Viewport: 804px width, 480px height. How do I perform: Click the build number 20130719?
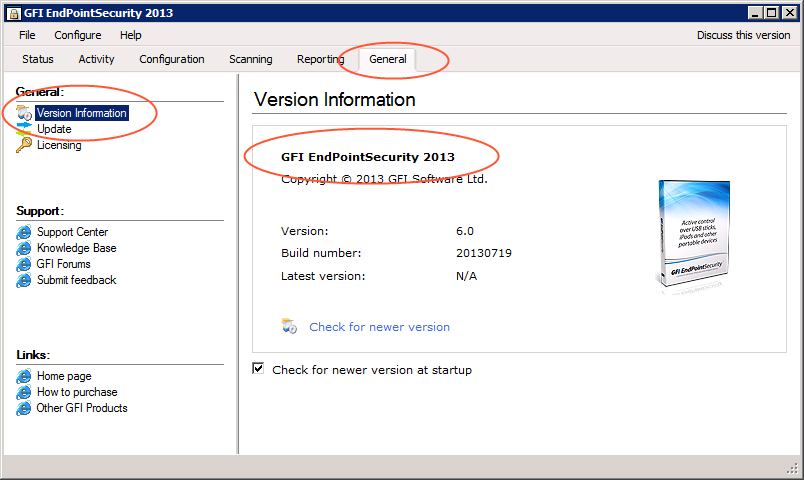[484, 253]
